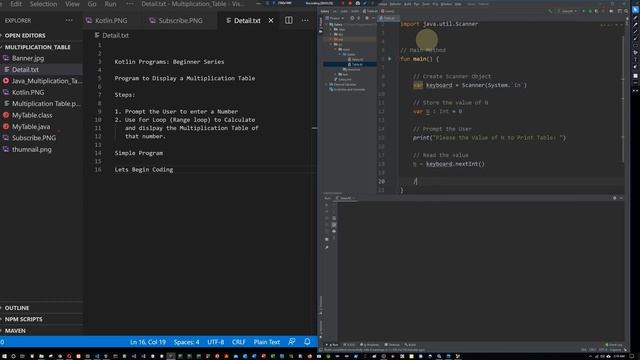Open the Run tool window settings gear
This screenshot has height=360, width=640.
(615, 198)
